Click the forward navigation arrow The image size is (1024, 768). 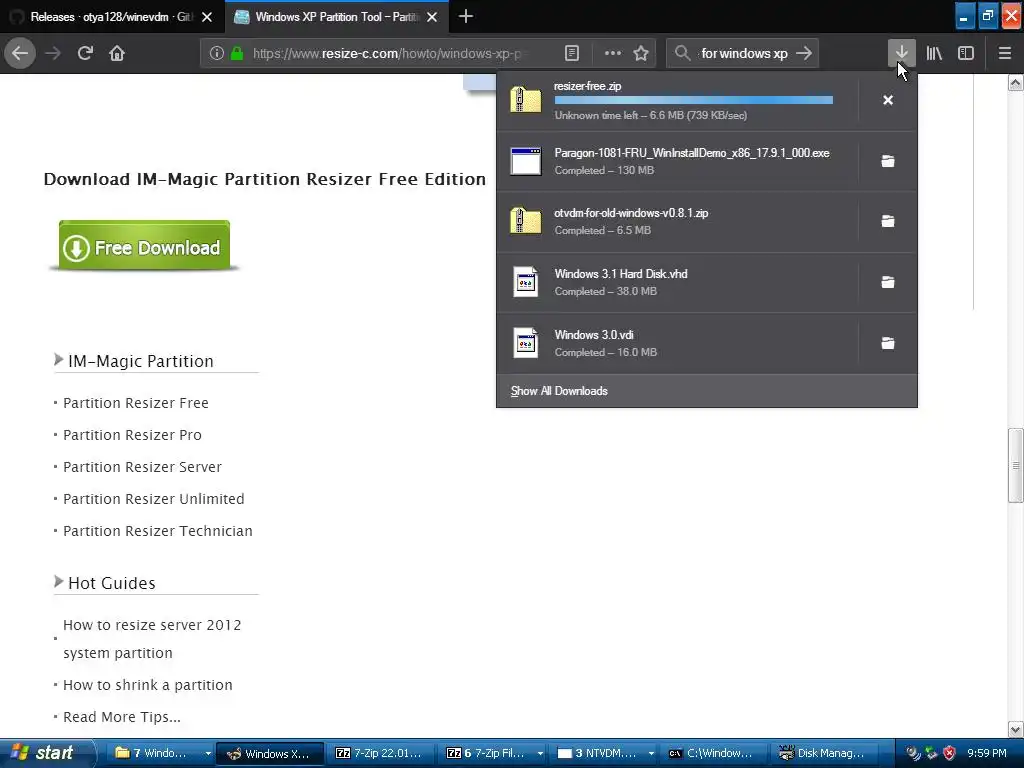54,53
